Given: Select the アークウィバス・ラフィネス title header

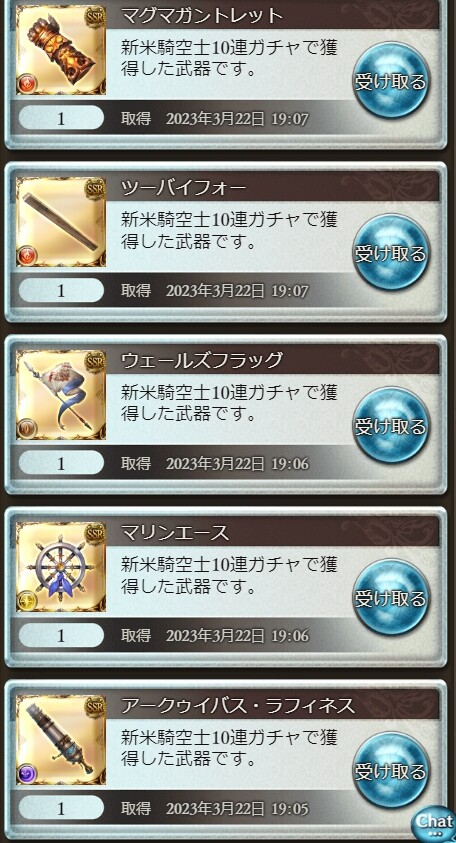Looking at the screenshot, I should pyautogui.click(x=273, y=705).
